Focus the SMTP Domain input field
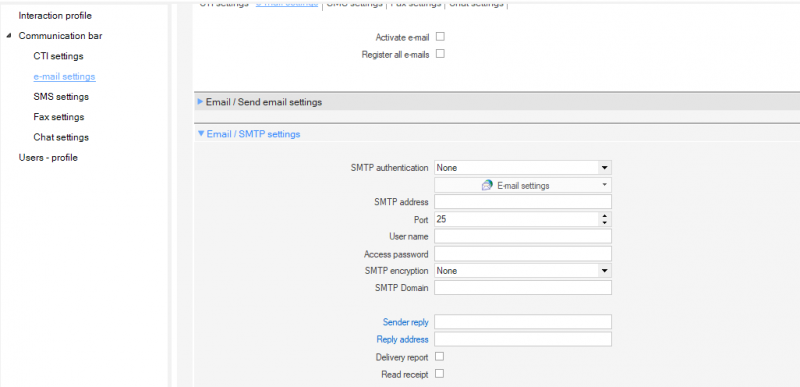 (522, 288)
